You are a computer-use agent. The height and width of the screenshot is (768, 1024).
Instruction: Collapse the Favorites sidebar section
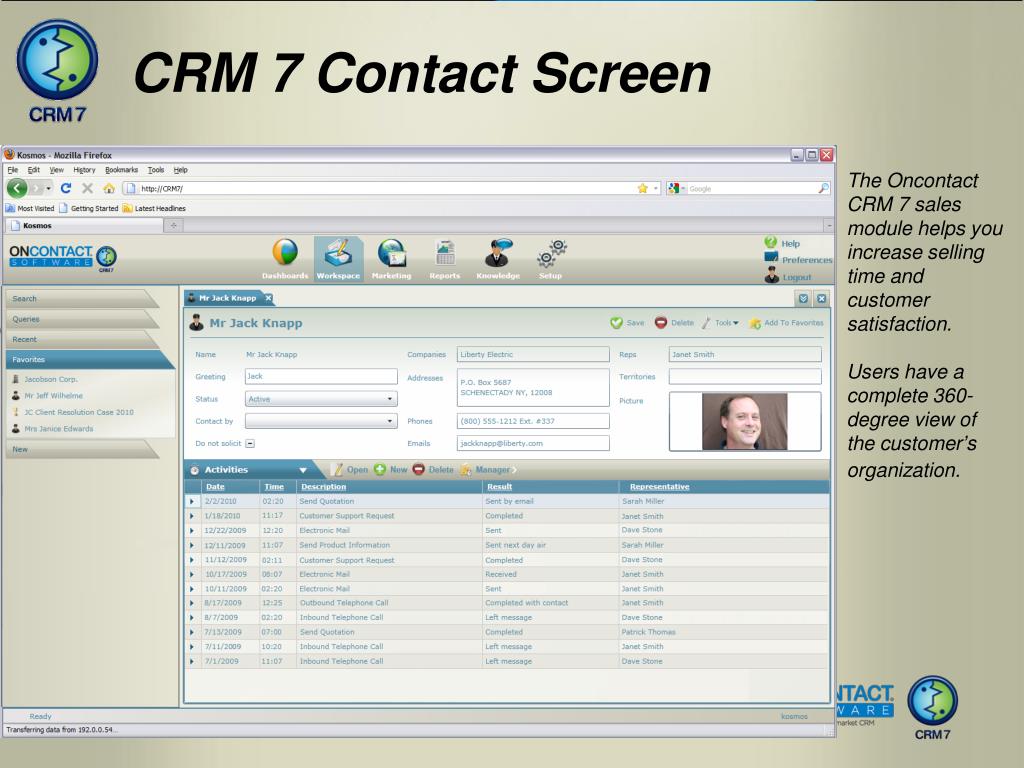coord(88,360)
